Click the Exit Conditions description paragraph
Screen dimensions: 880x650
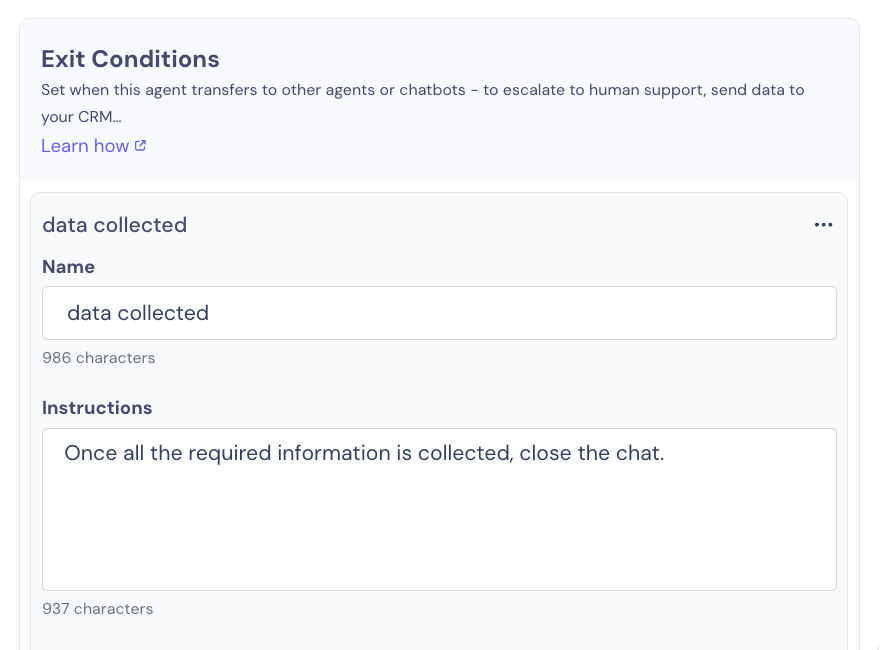pos(423,103)
